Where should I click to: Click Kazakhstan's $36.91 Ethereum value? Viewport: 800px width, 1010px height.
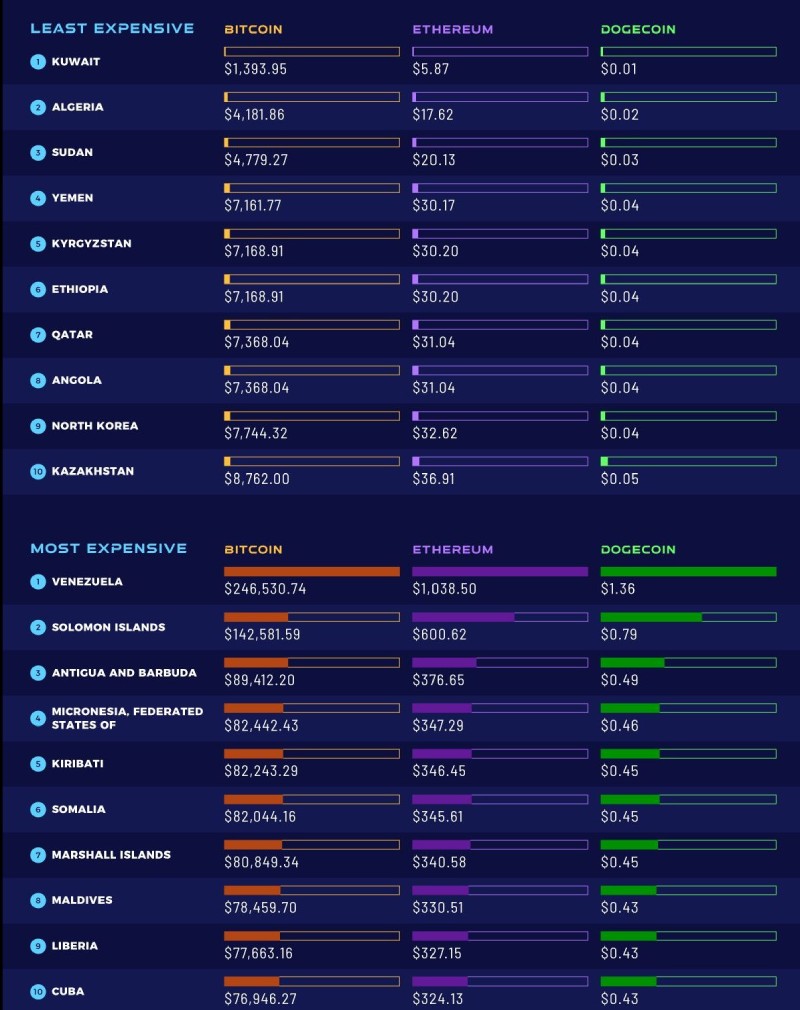click(x=435, y=479)
